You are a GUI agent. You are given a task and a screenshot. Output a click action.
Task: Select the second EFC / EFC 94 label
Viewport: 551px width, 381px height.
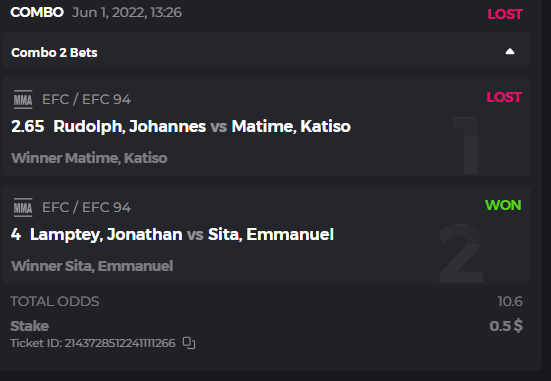[86, 207]
